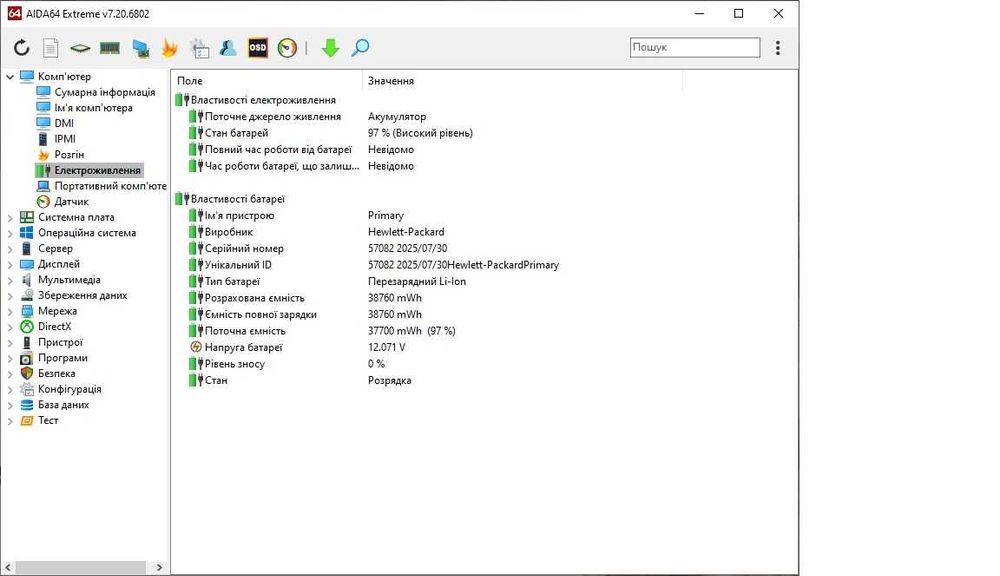Click the network computer toolbar icon

click(140, 48)
